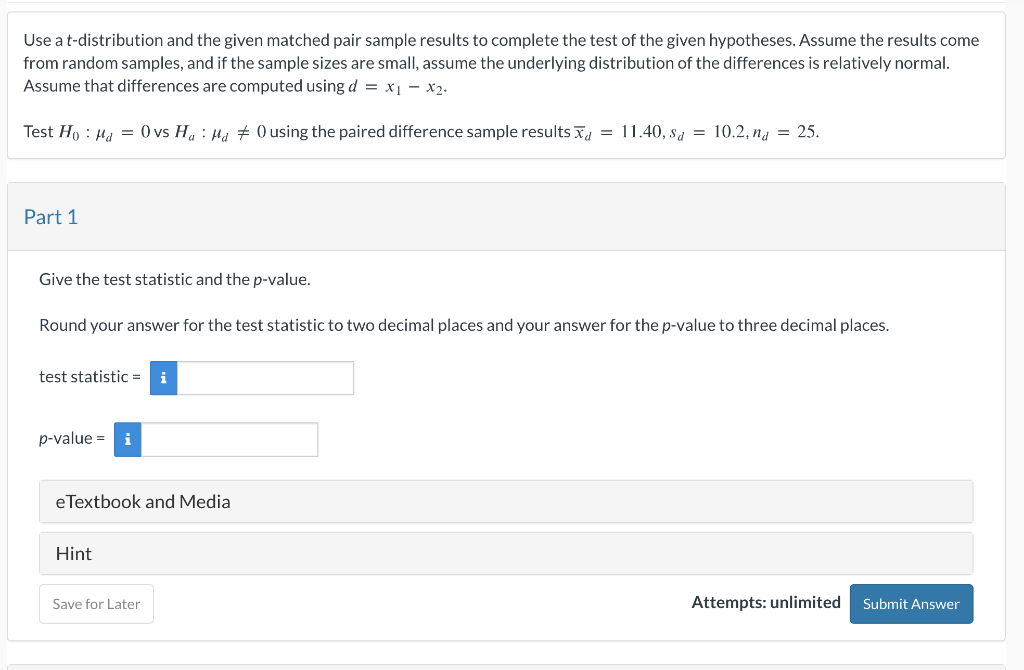Click inside the test statistic input box
The image size is (1024, 670).
pos(265,378)
